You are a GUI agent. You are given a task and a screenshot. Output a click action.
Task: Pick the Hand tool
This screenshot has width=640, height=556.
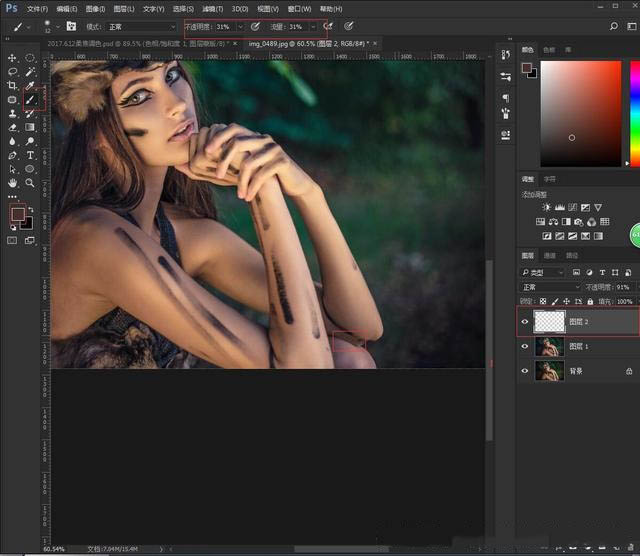pos(13,184)
